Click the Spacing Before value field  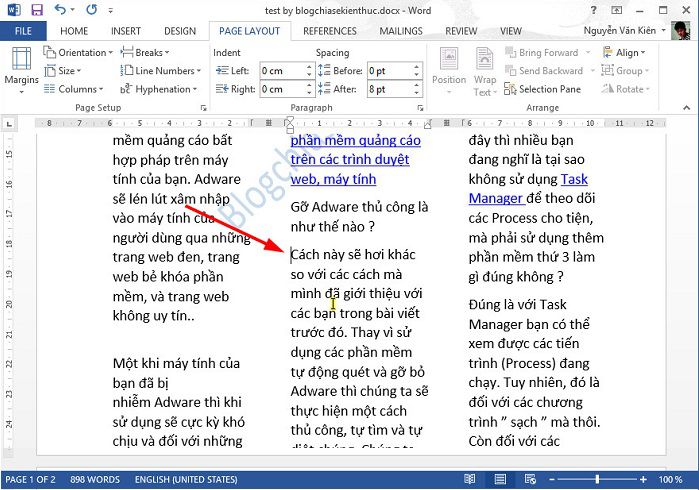[x=389, y=71]
